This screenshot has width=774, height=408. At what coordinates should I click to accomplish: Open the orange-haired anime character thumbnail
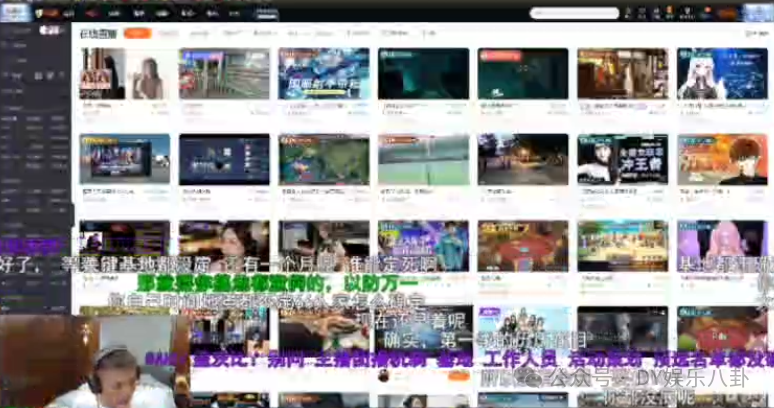pyautogui.click(x=722, y=159)
